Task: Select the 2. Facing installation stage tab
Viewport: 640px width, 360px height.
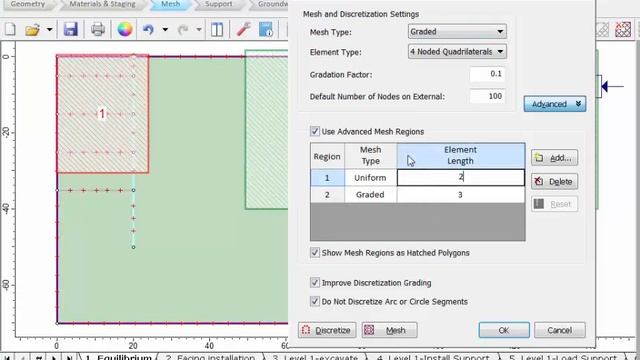Action: point(210,357)
